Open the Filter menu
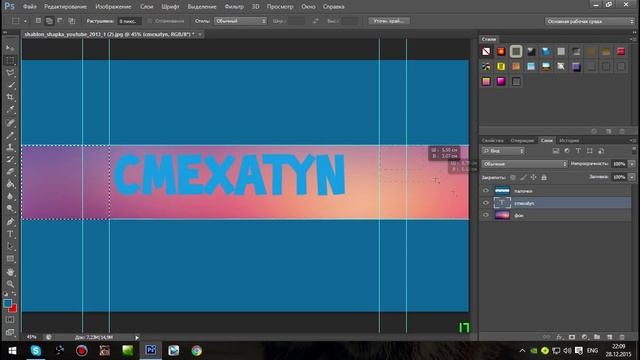The width and height of the screenshot is (640, 360). click(234, 7)
